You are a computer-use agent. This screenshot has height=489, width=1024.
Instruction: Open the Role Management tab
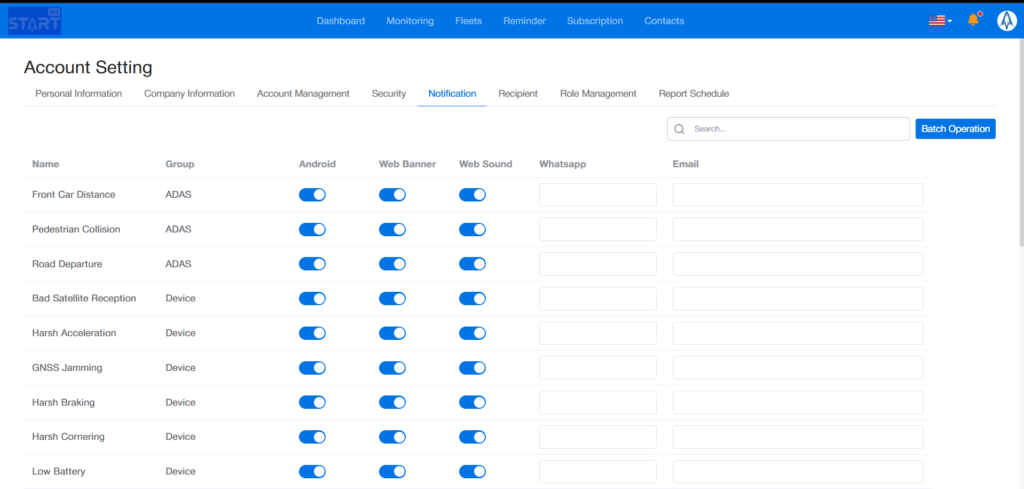(598, 94)
